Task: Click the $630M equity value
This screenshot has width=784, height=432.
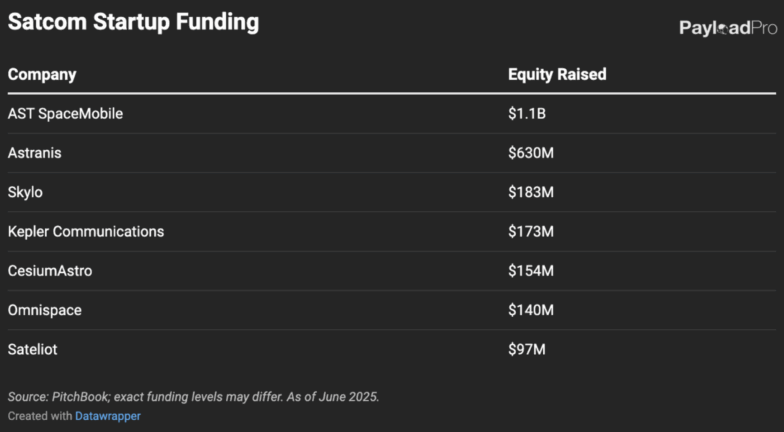Action: tap(531, 153)
